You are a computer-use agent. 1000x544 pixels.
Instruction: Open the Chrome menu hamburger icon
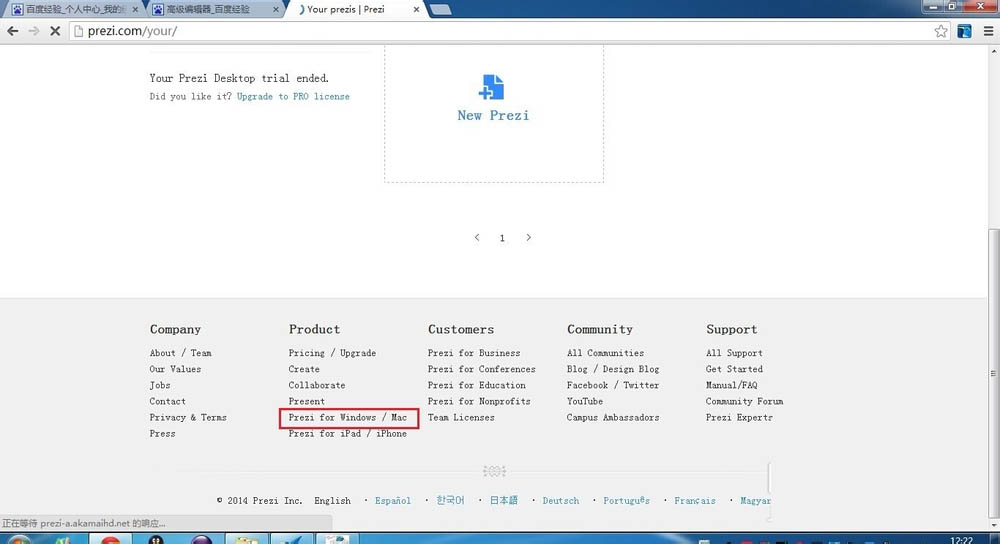point(988,31)
